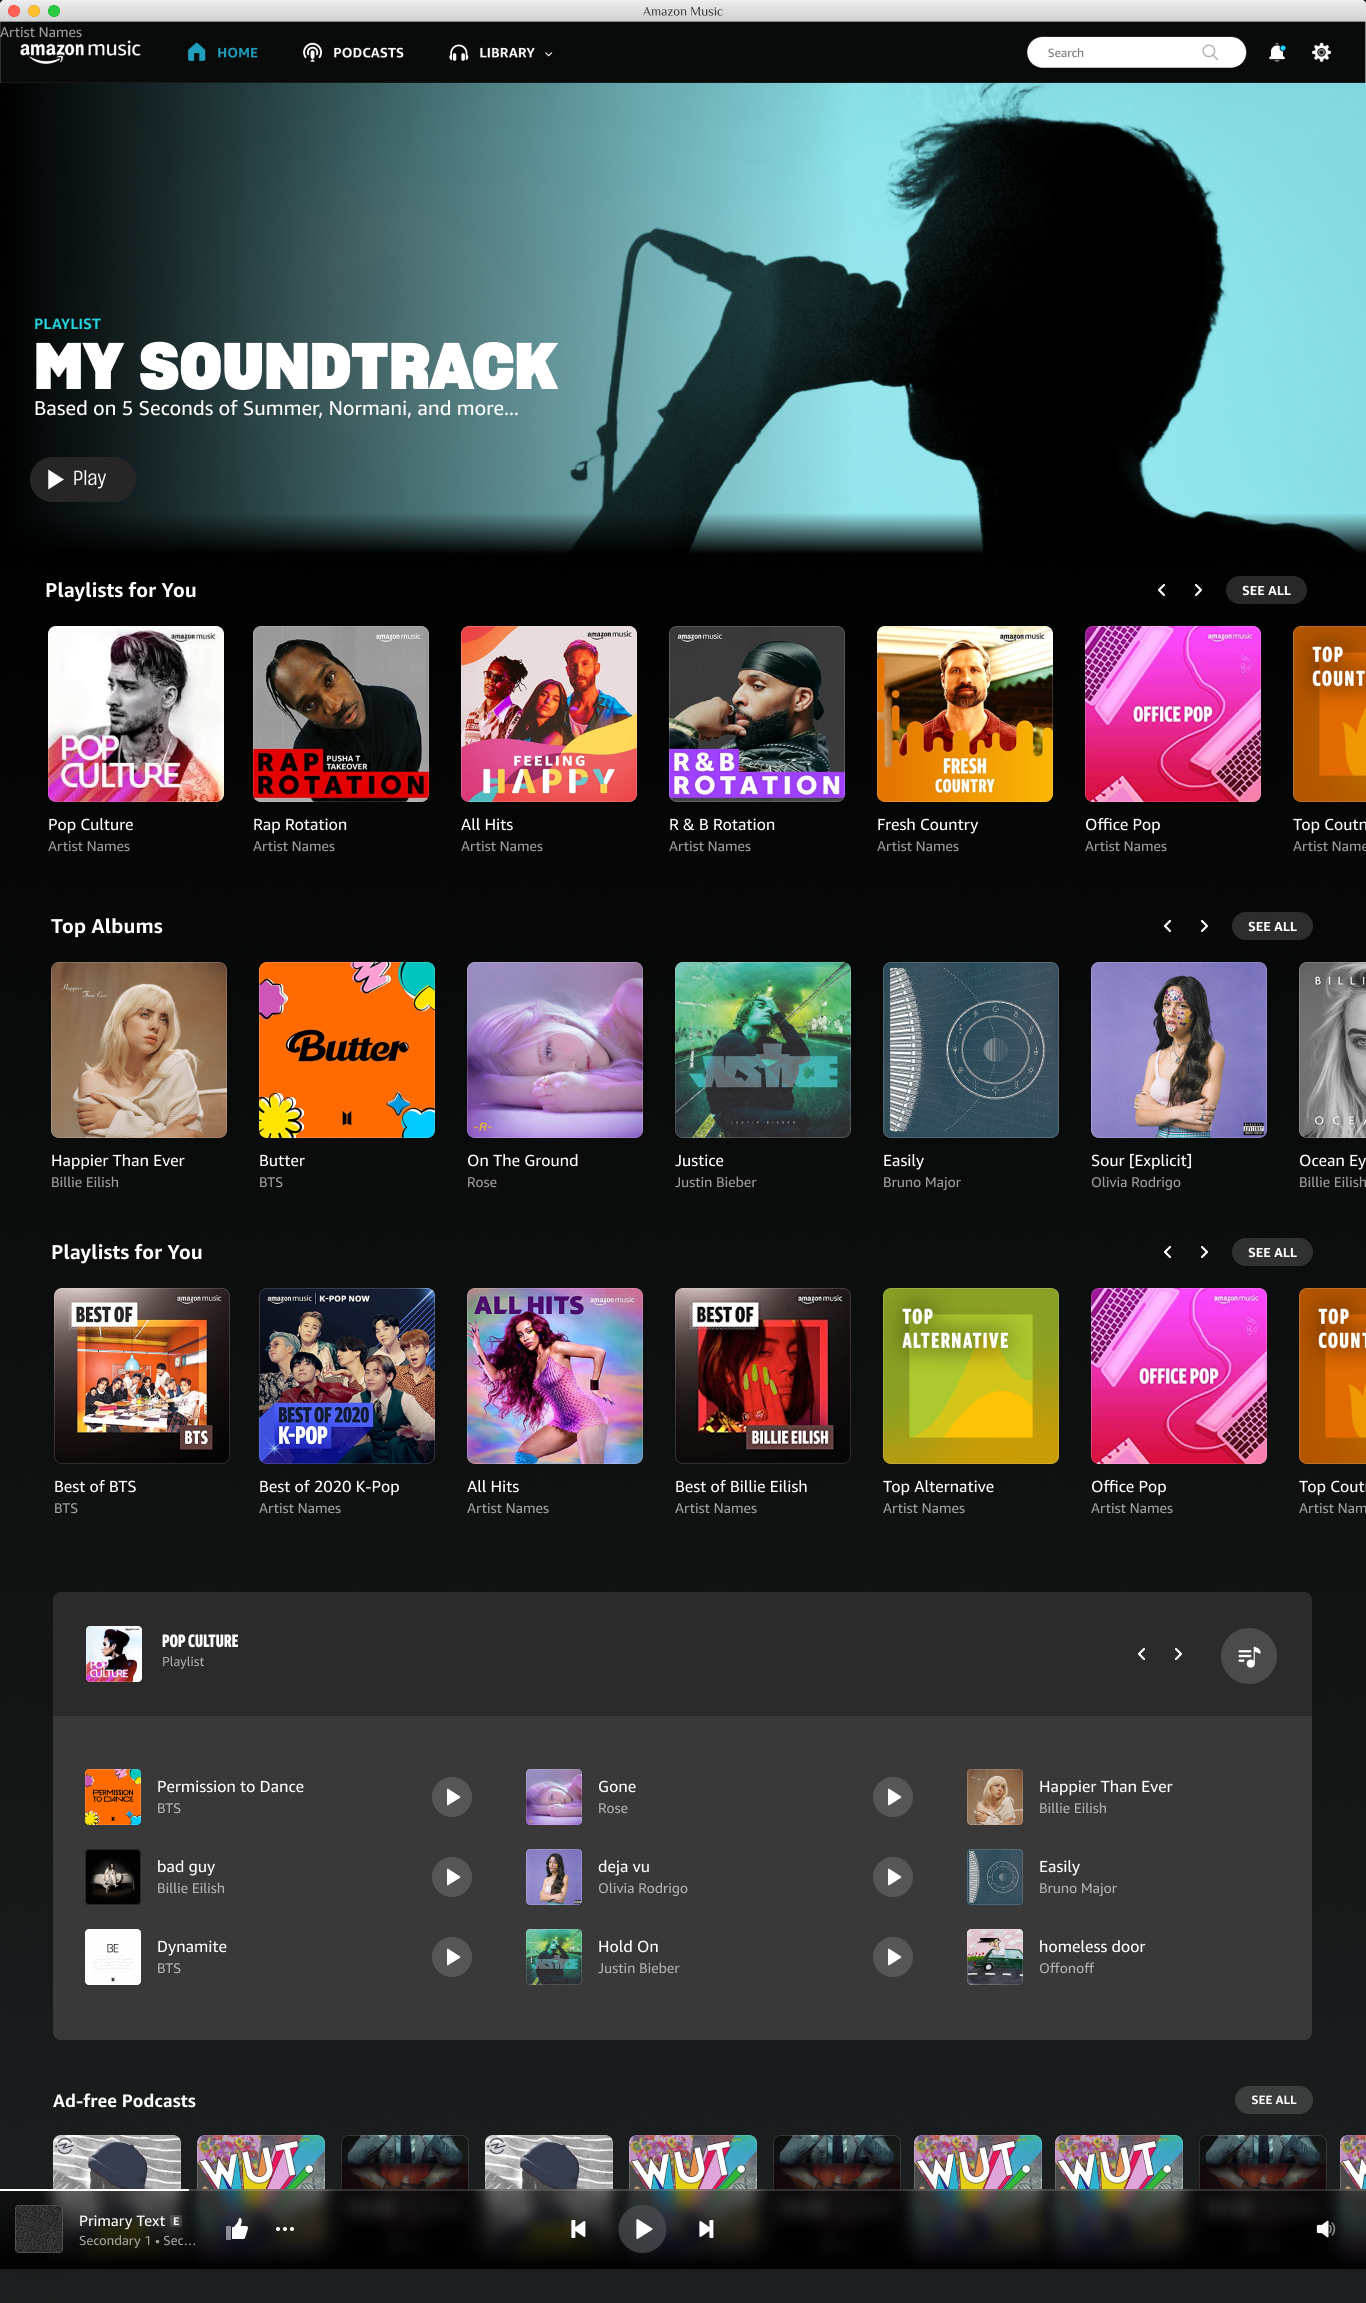This screenshot has width=1366, height=2303.
Task: Show next Top Albums
Action: coord(1204,926)
